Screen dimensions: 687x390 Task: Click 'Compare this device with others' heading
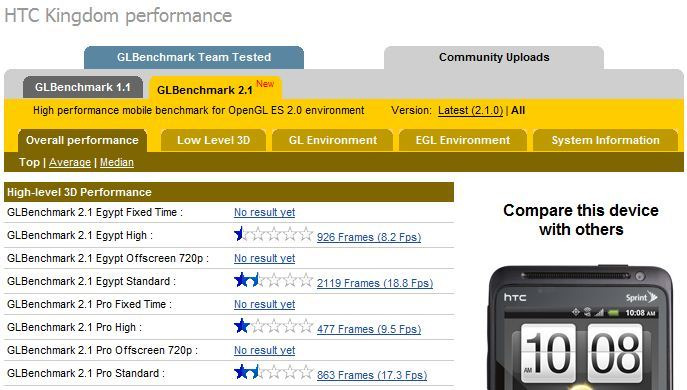click(581, 220)
